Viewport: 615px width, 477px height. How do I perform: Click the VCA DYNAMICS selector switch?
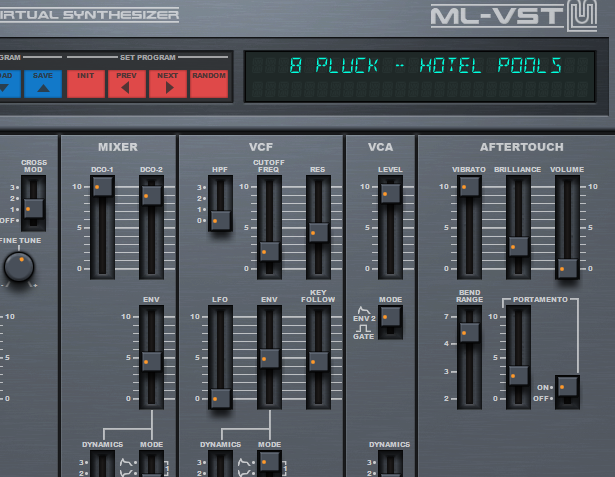point(391,464)
